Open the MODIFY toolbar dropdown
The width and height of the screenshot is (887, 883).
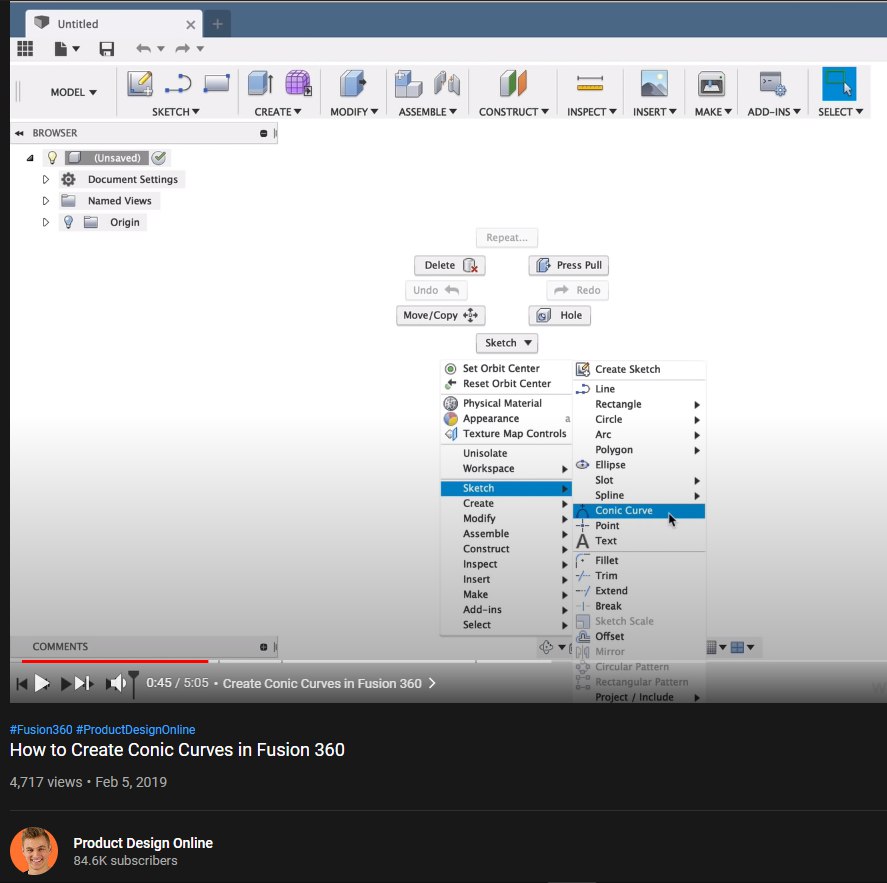354,112
